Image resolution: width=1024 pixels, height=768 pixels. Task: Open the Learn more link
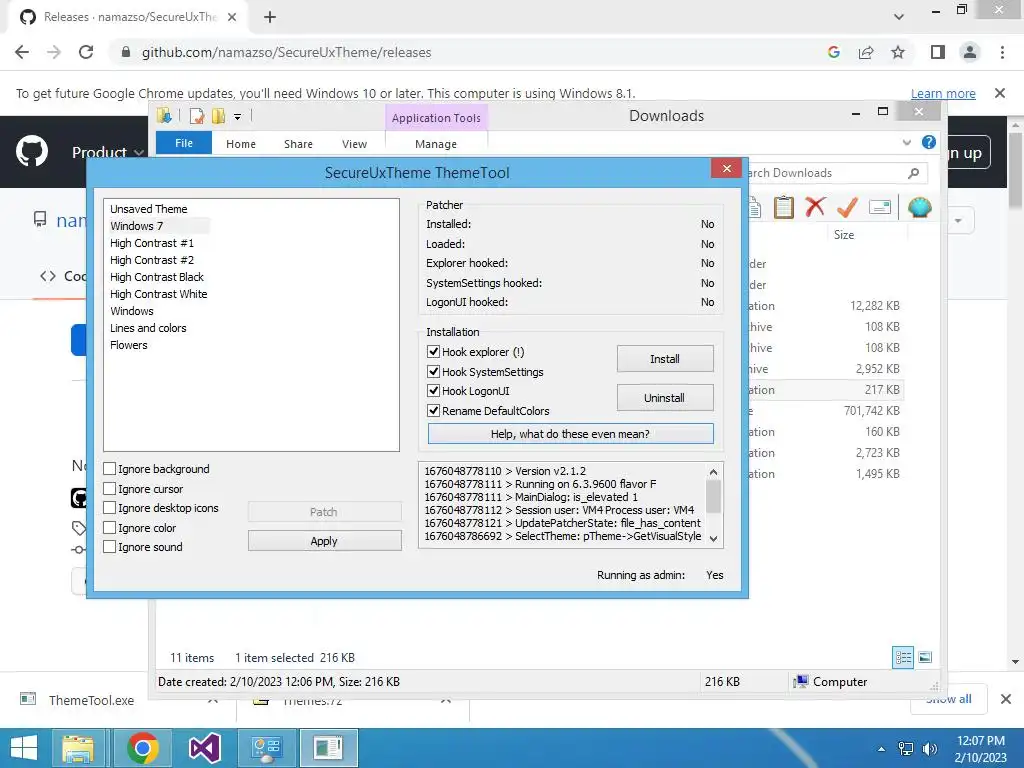[x=943, y=93]
